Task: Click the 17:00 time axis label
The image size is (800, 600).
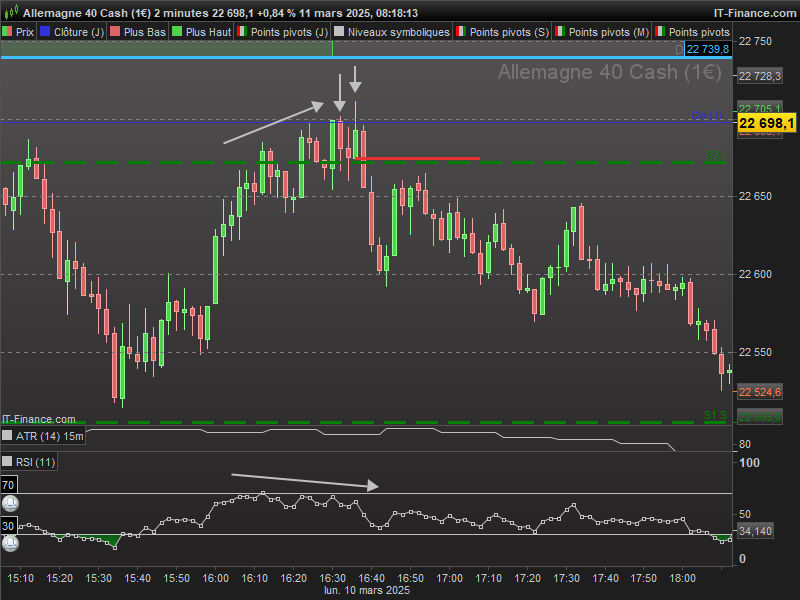Action: (x=449, y=578)
